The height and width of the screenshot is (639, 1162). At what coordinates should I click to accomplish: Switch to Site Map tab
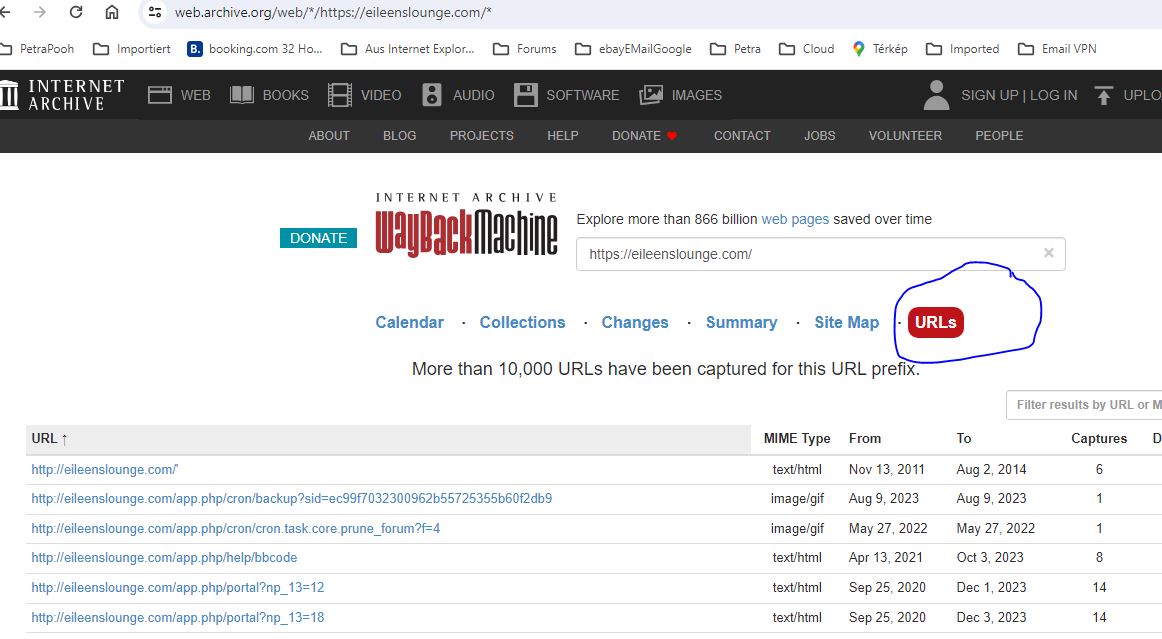click(x=846, y=322)
